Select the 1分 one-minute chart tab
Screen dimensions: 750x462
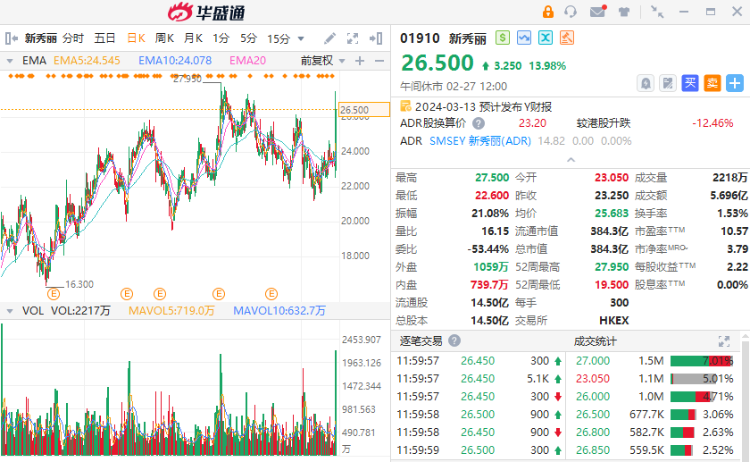pyautogui.click(x=221, y=38)
